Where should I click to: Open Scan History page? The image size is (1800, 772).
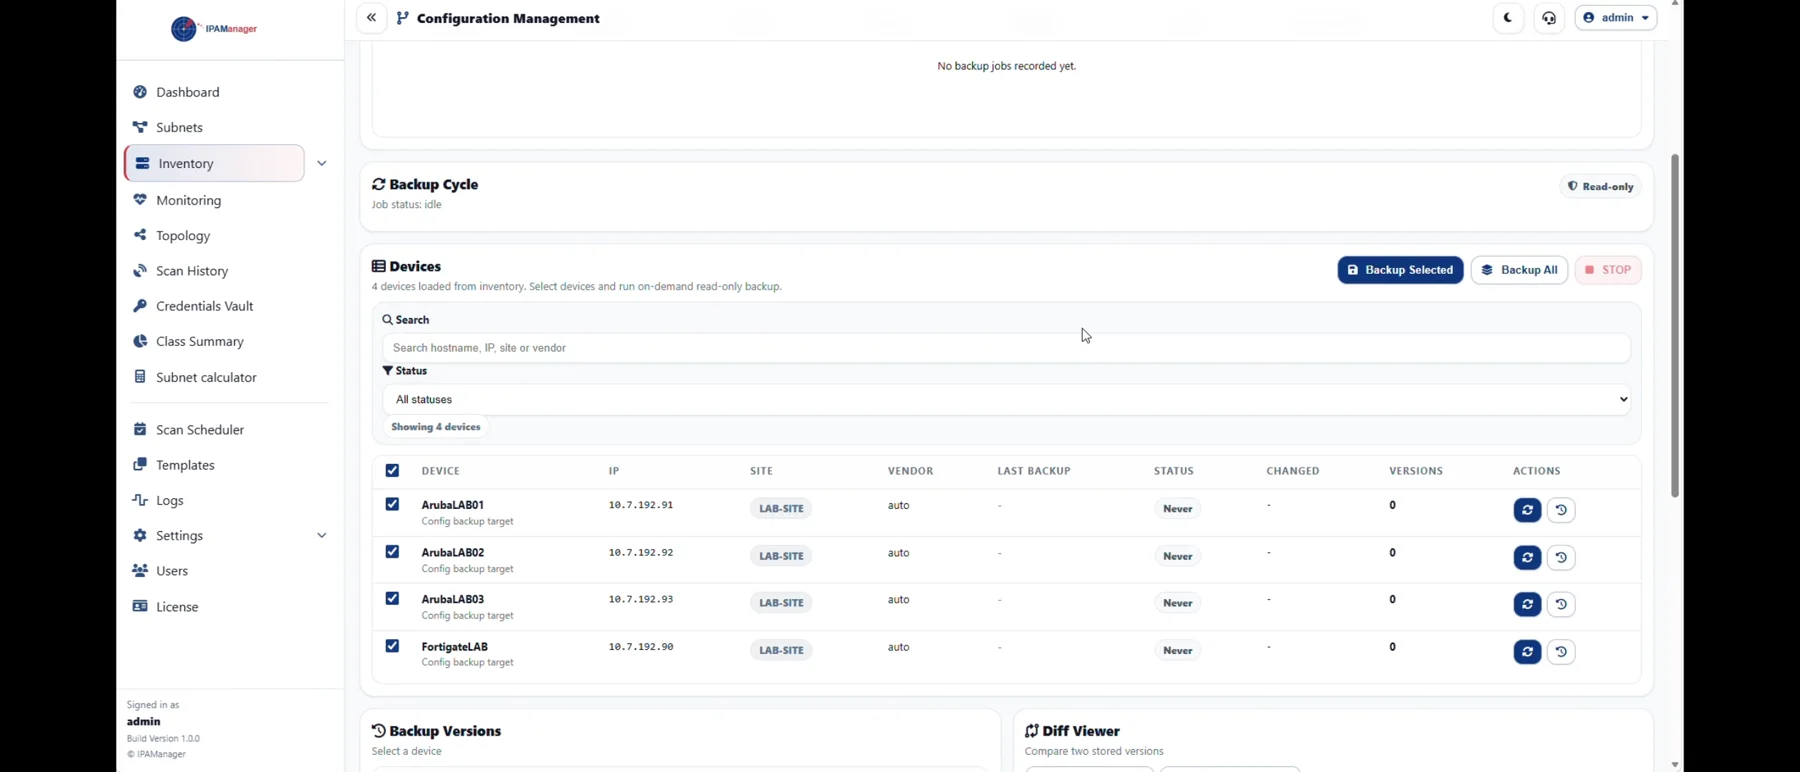click(x=192, y=271)
